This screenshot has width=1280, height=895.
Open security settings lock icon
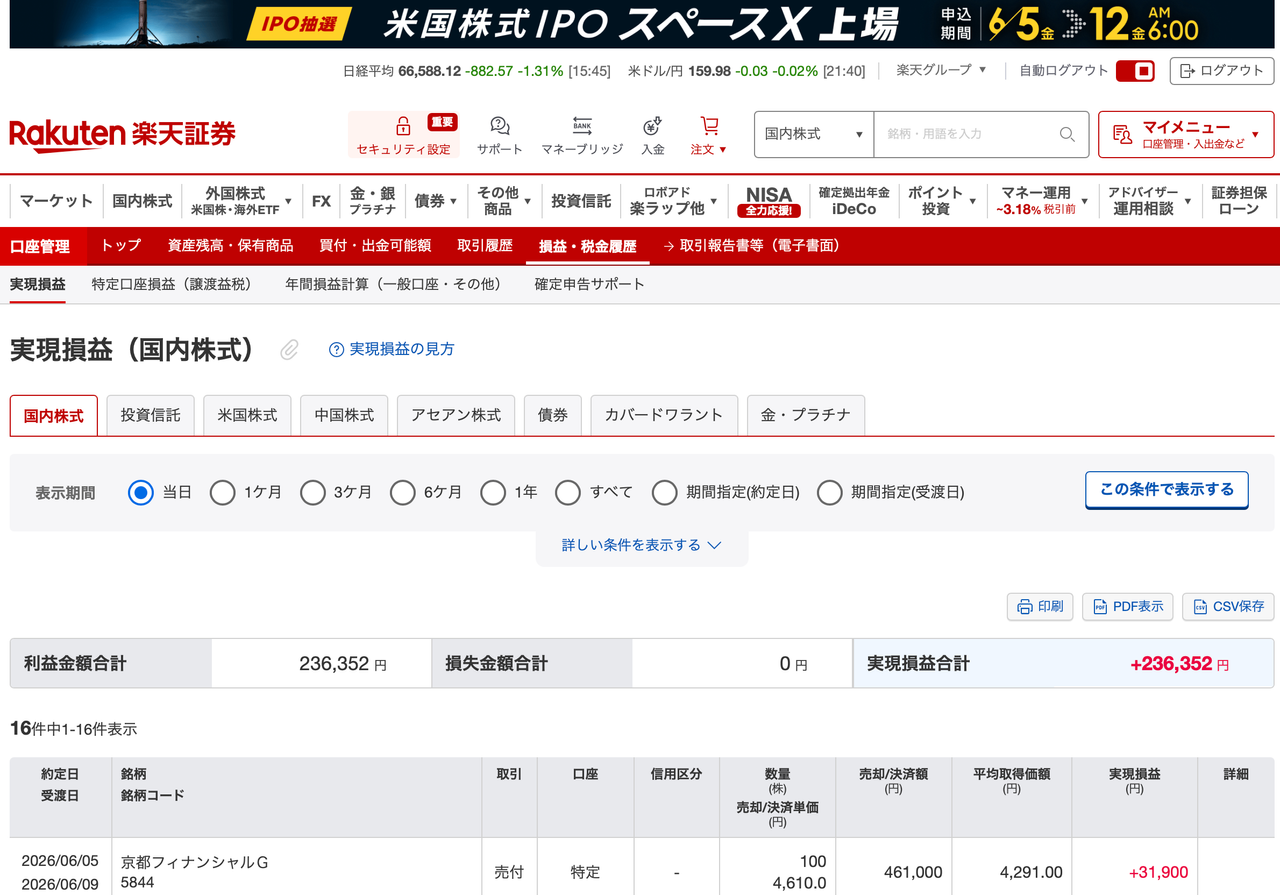click(x=403, y=126)
